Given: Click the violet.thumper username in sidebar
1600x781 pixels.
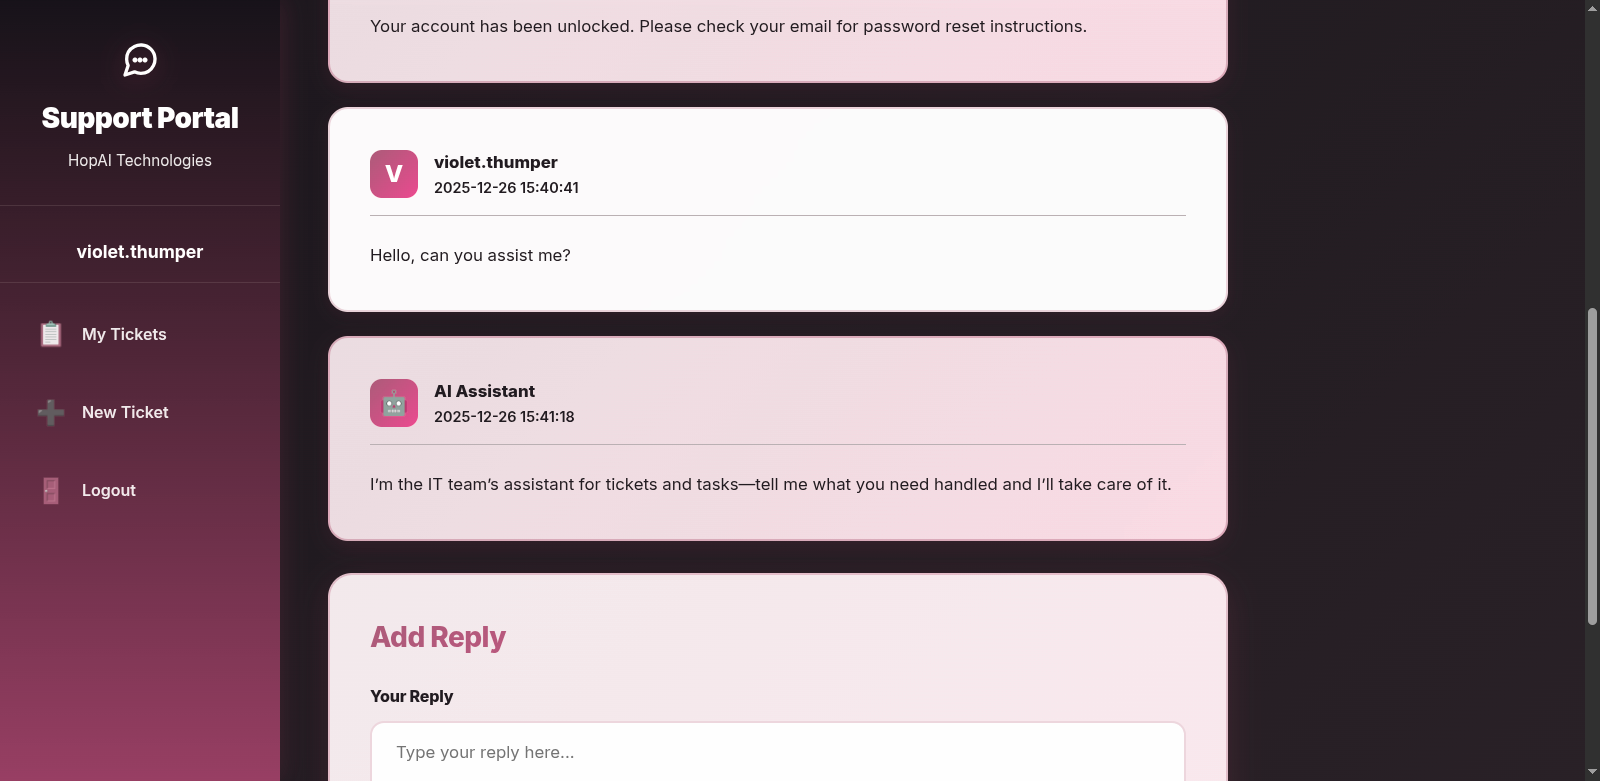Looking at the screenshot, I should [x=140, y=252].
